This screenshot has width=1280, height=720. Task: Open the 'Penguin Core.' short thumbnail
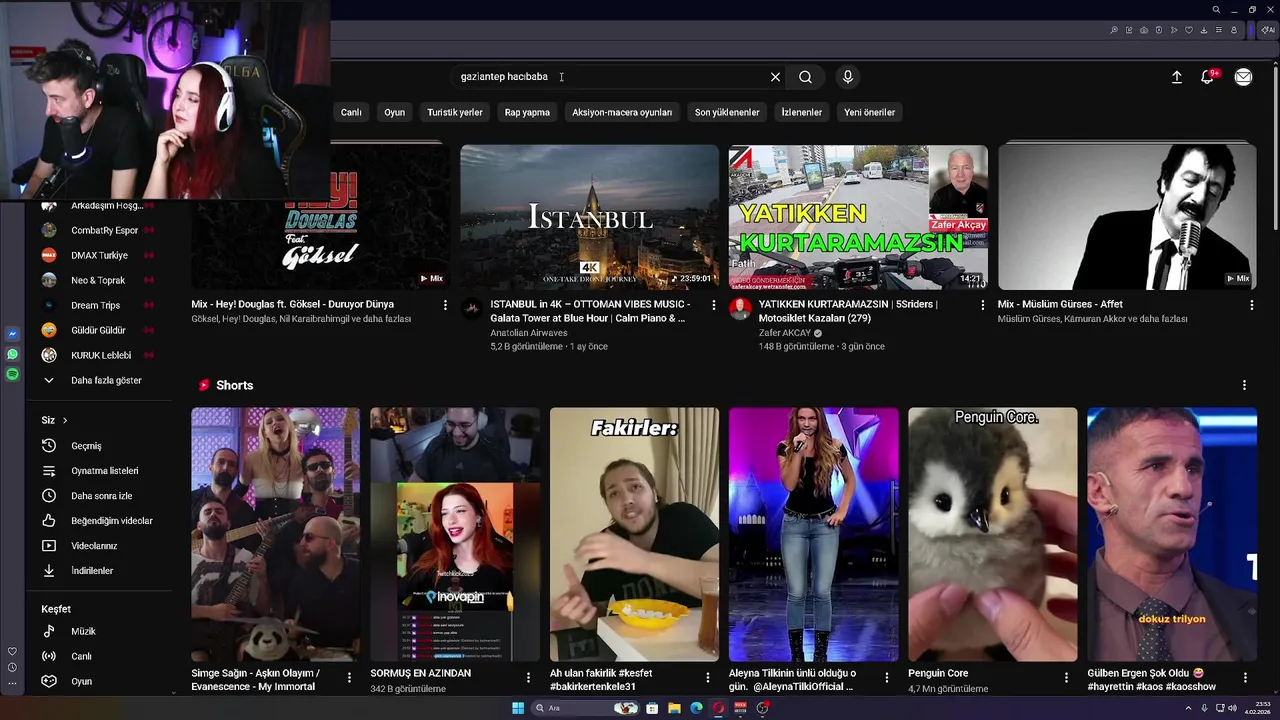pos(993,534)
